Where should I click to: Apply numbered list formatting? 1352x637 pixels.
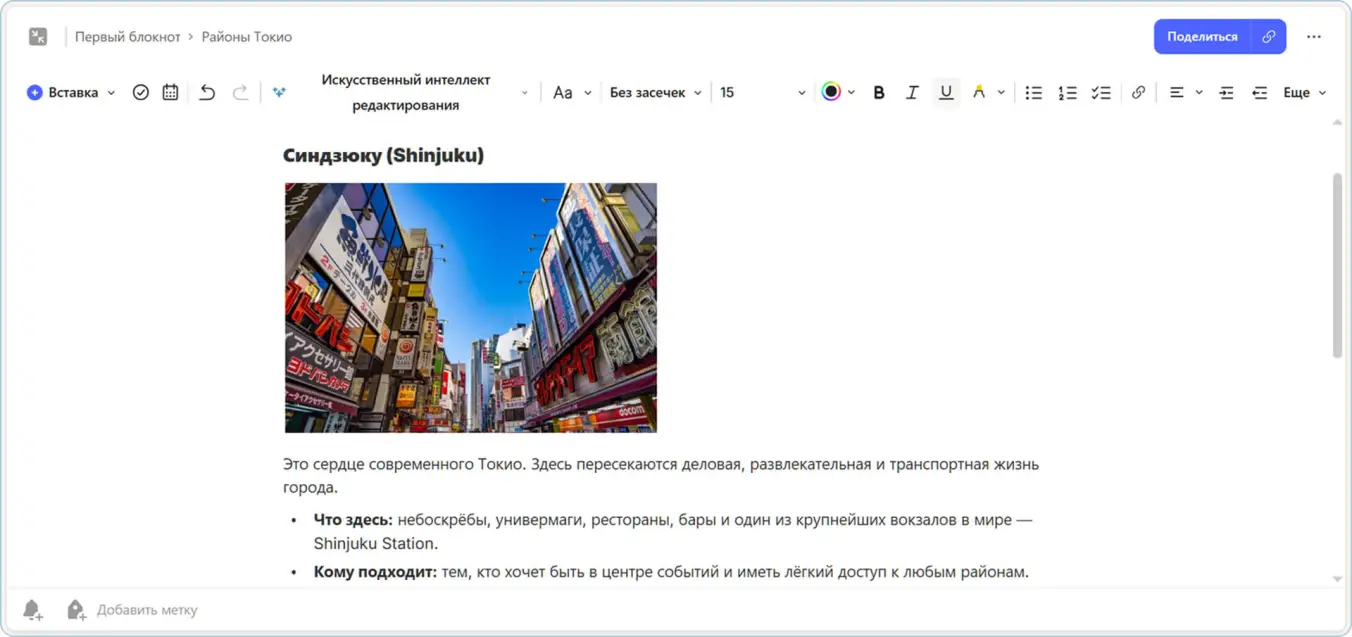click(1067, 92)
